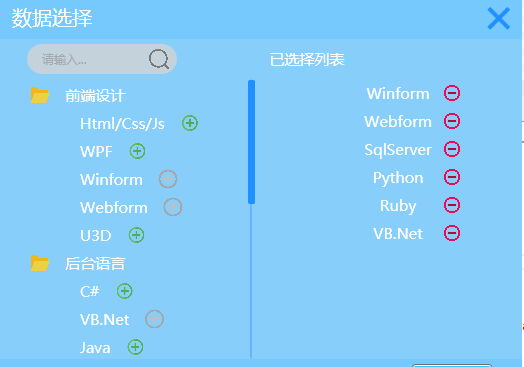Remove Python from the selected list
The width and height of the screenshot is (524, 367).
[x=452, y=177]
